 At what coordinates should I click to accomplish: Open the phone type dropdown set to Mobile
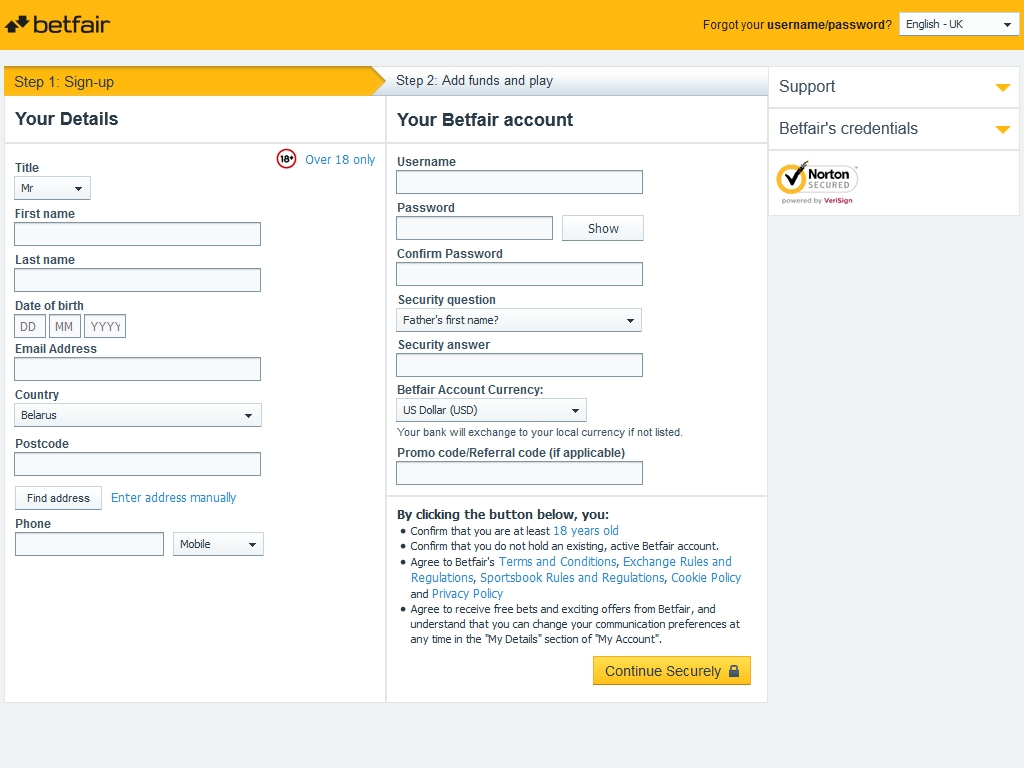[x=218, y=544]
